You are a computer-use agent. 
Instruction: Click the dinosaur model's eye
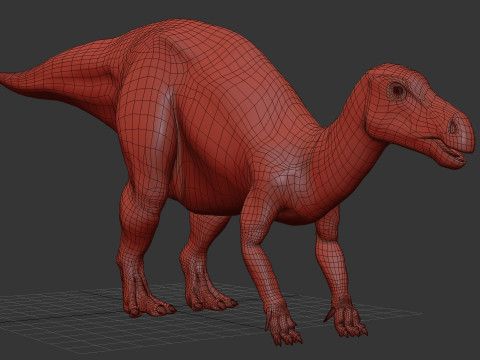(398, 90)
